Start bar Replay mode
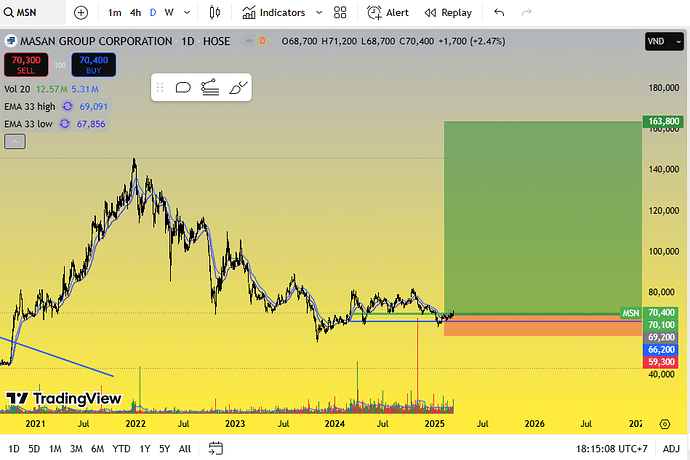Image resolution: width=690 pixels, height=460 pixels. point(448,13)
